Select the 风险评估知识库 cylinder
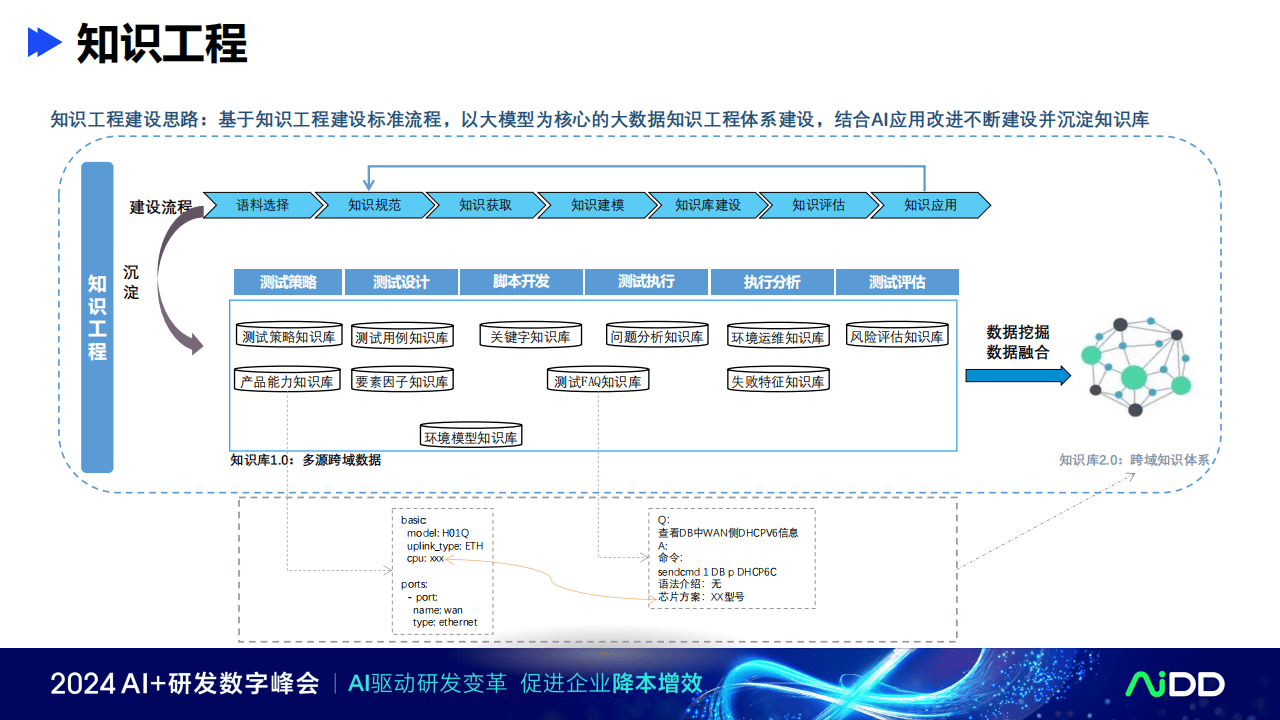Screen dimensions: 1280x720 [x=897, y=336]
